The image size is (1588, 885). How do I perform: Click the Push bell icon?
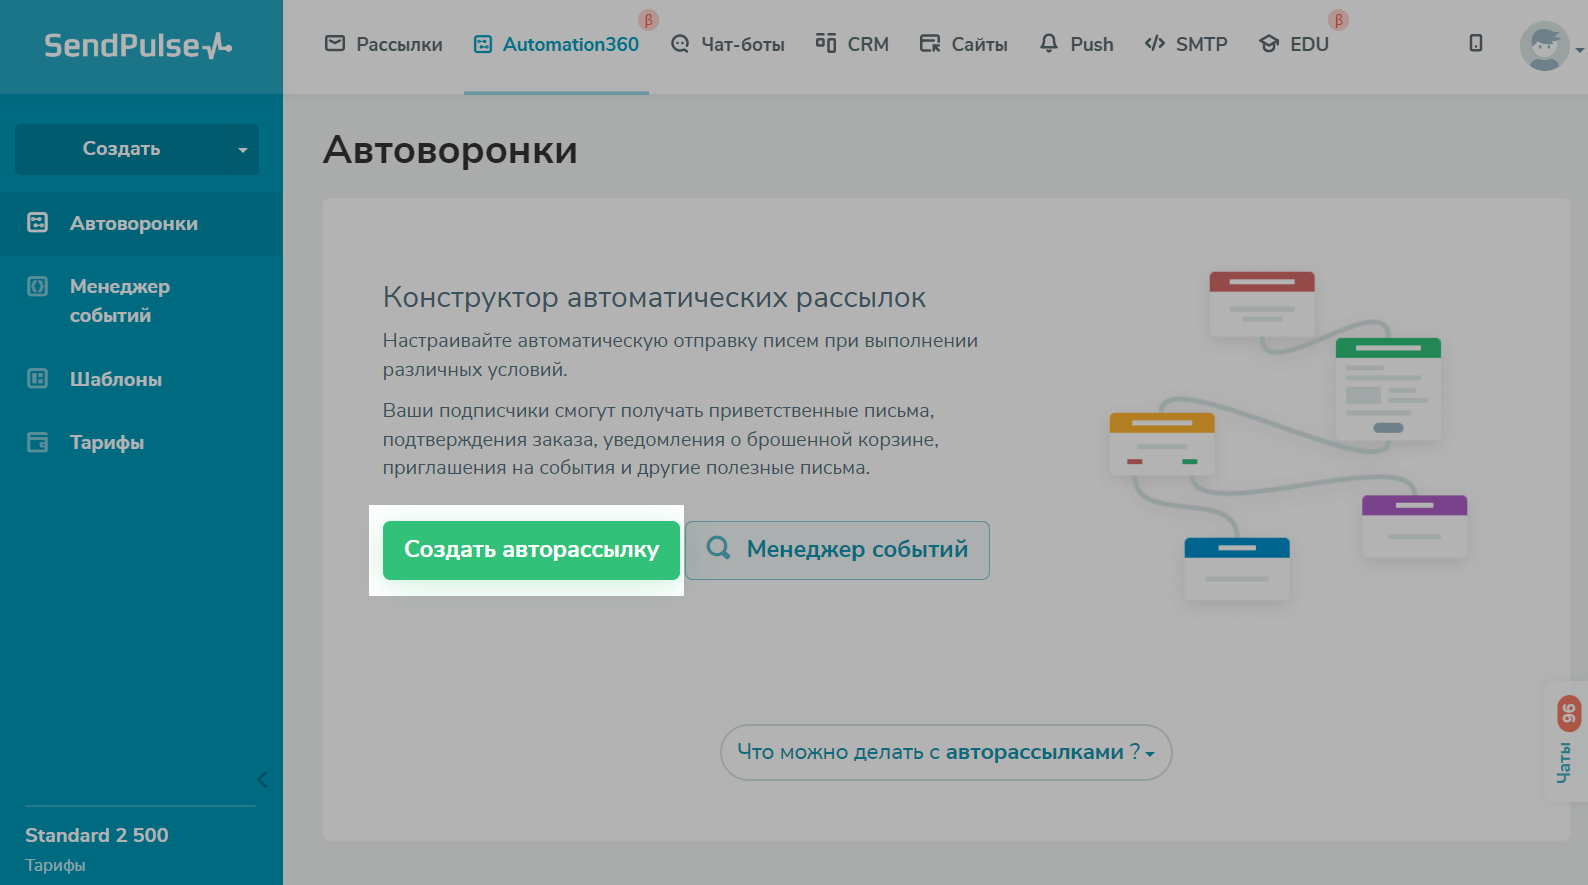(x=1049, y=43)
